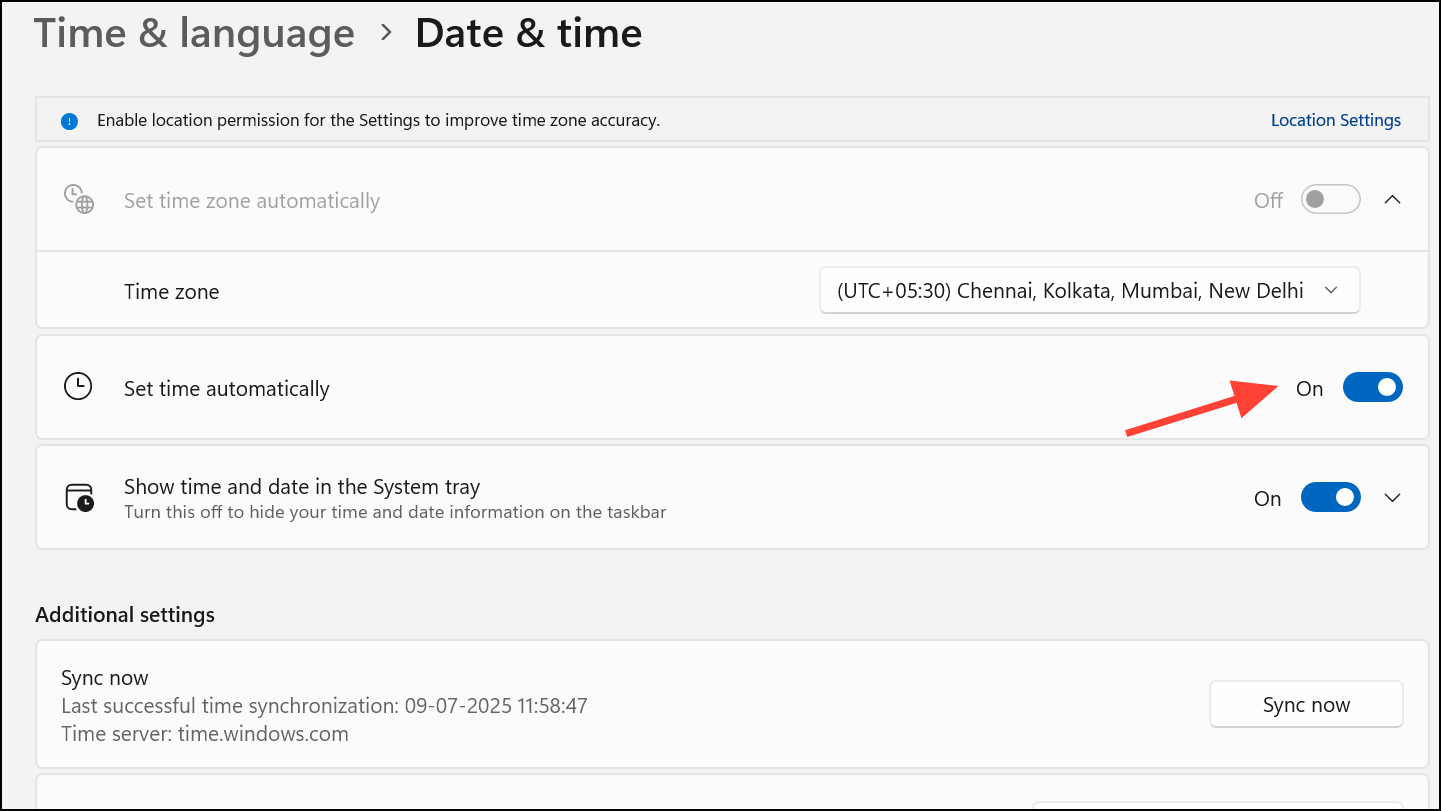The height and width of the screenshot is (811, 1441).
Task: Click the Date & time page title
Action: tap(528, 34)
